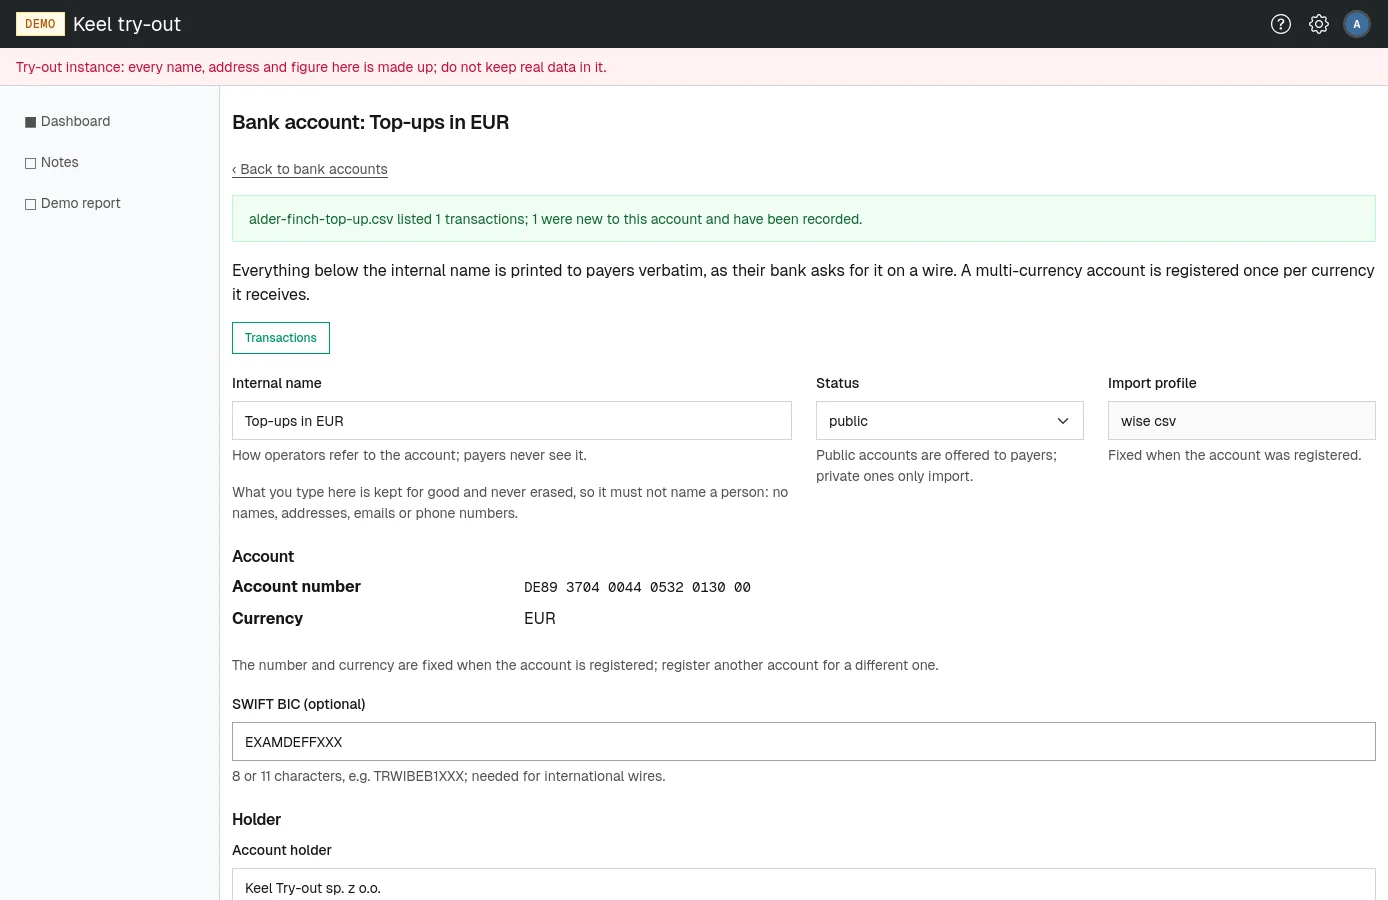The image size is (1388, 900).
Task: Click the Notes square icon
Action: 30,163
